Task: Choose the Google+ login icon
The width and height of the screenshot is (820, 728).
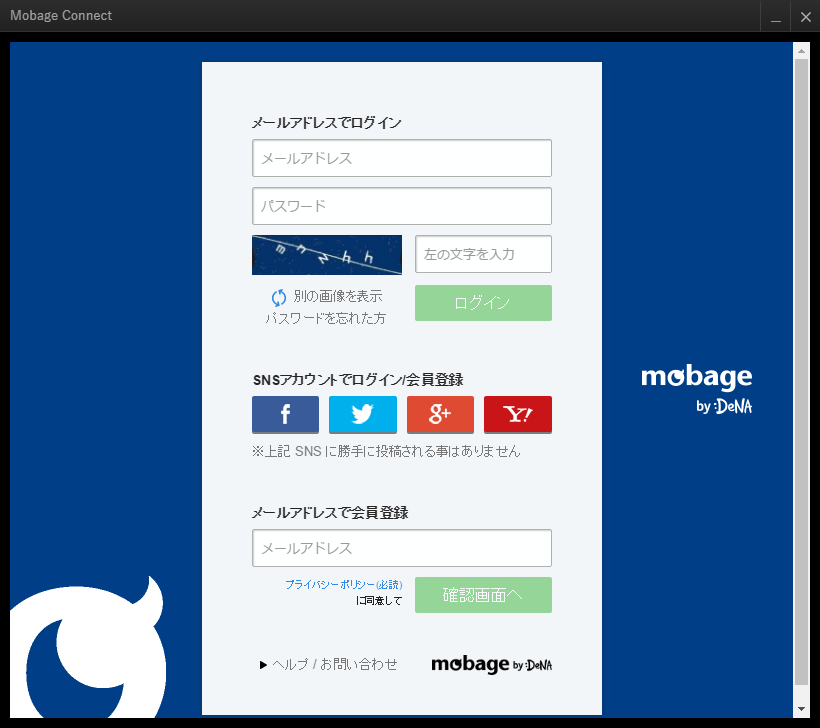Action: 440,414
